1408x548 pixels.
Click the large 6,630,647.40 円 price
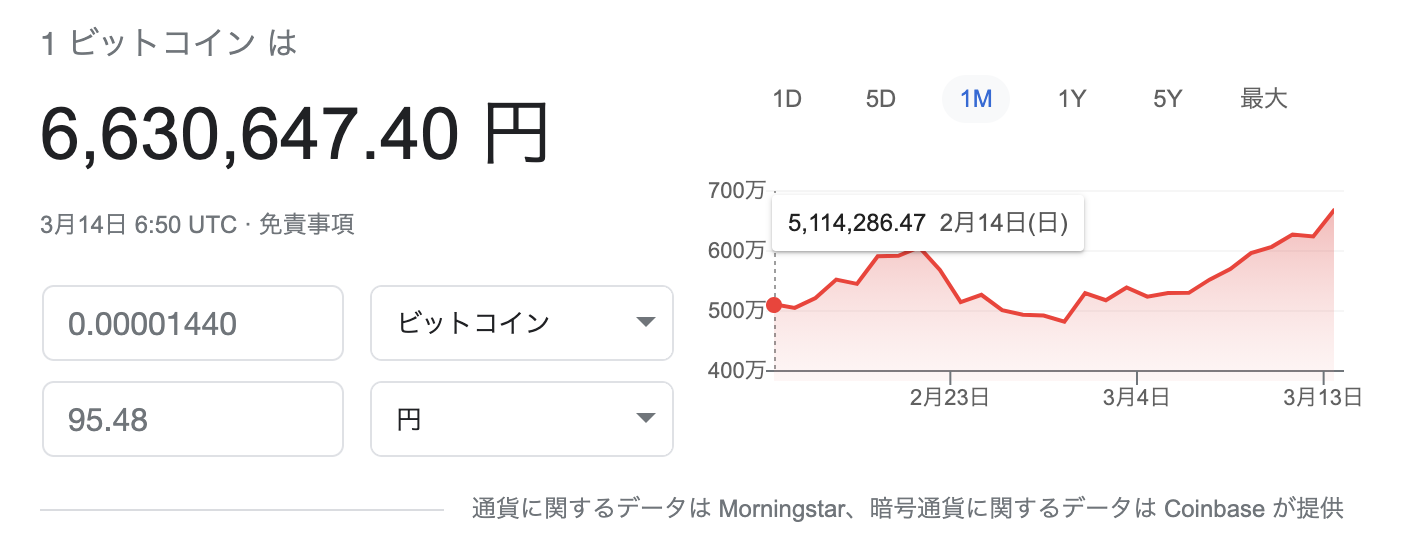coord(295,135)
